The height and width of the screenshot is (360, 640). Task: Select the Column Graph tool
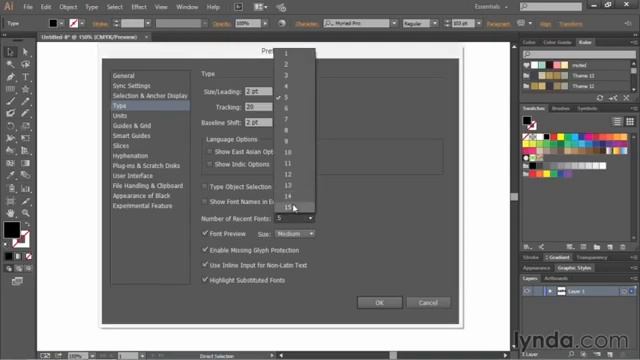[x=25, y=188]
